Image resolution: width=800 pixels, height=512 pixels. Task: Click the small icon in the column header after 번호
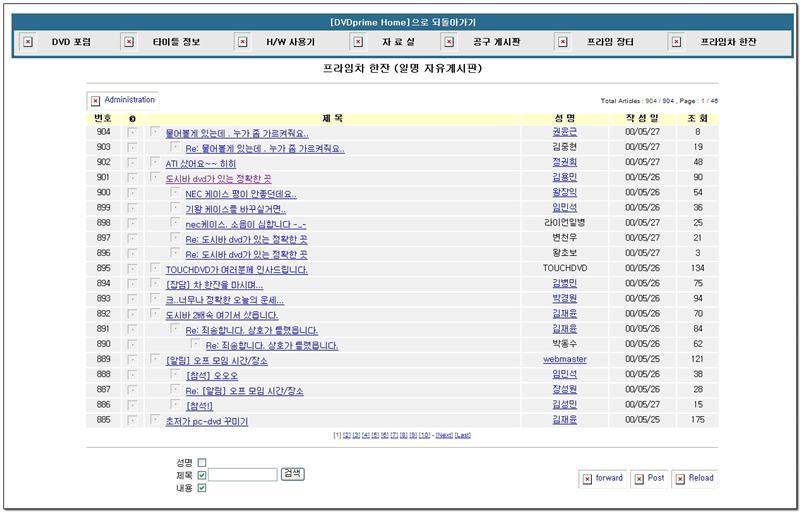click(x=132, y=119)
